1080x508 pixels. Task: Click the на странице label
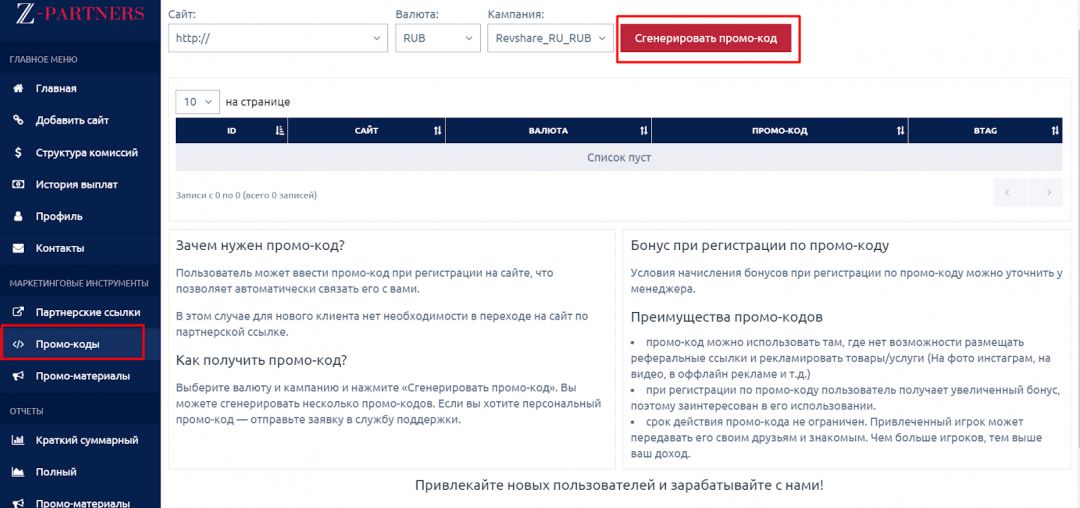click(258, 102)
